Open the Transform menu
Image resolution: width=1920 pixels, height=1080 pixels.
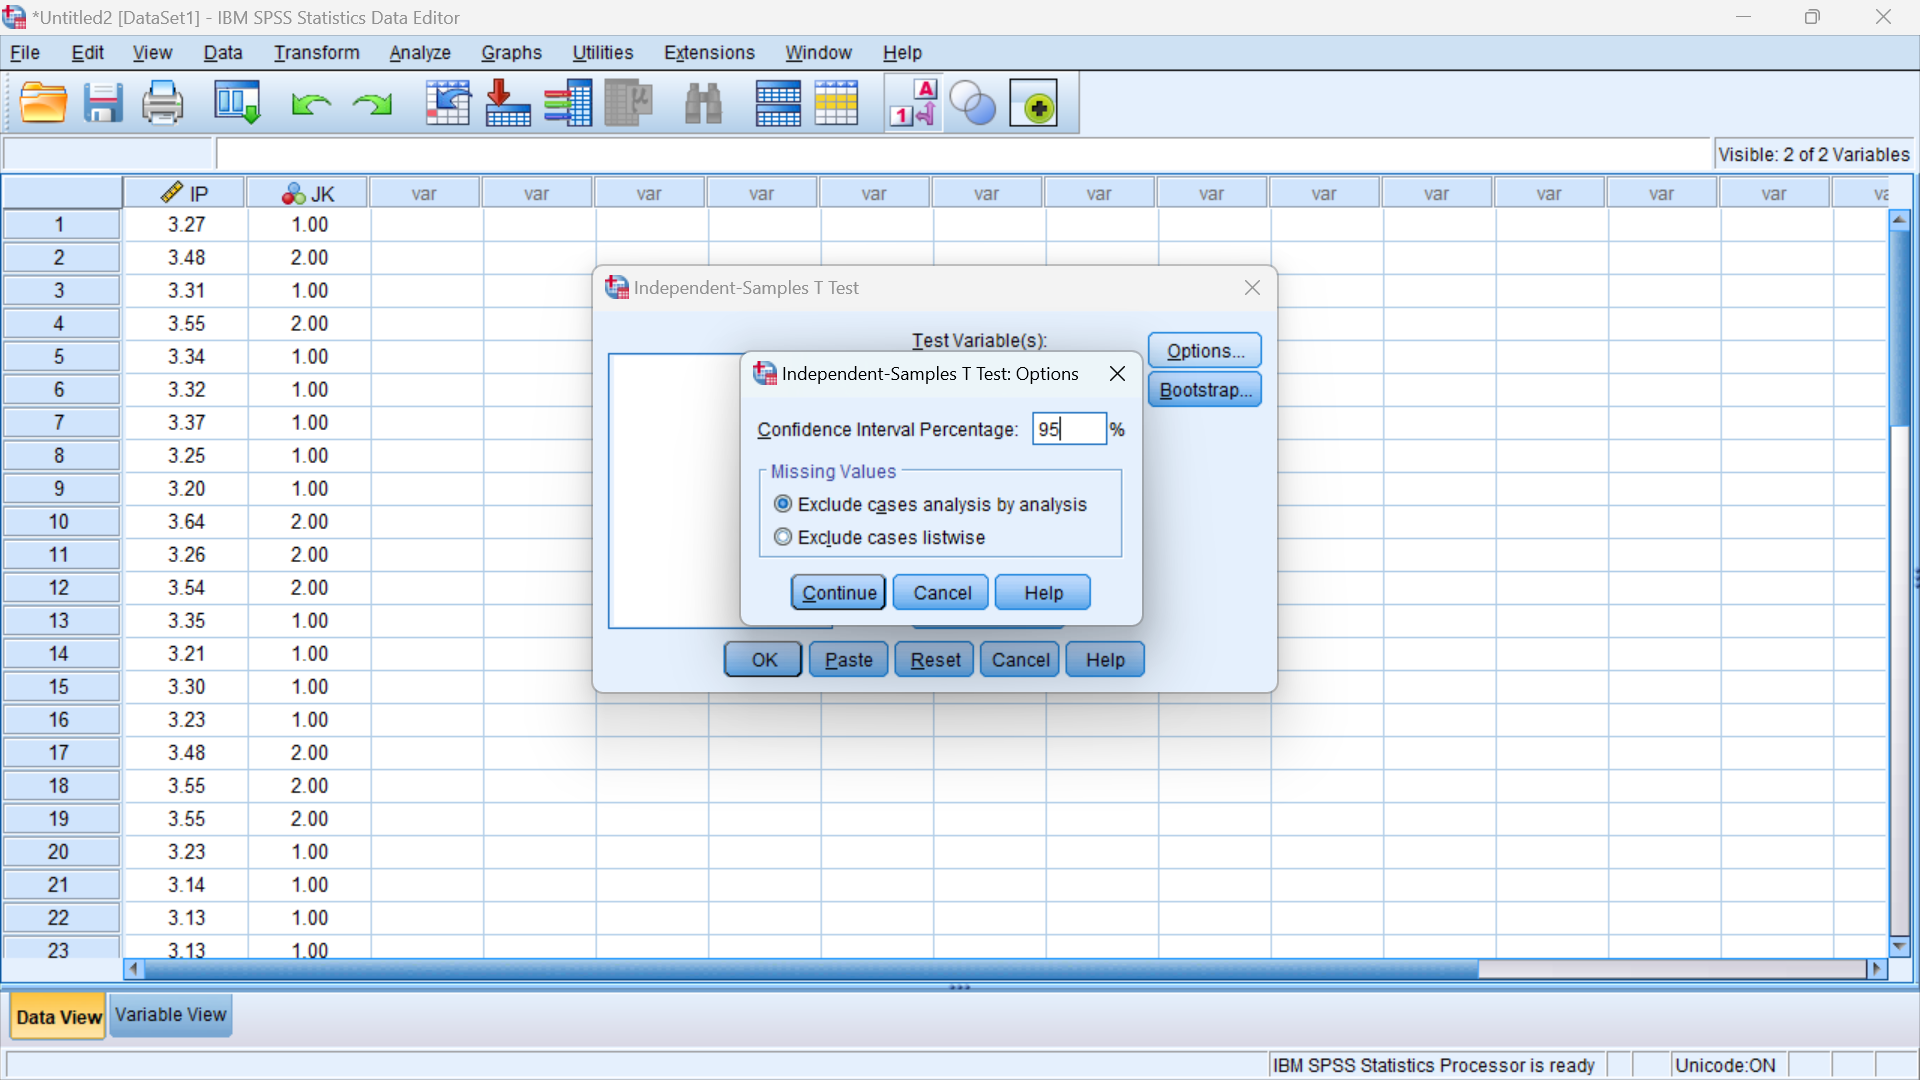tap(317, 53)
